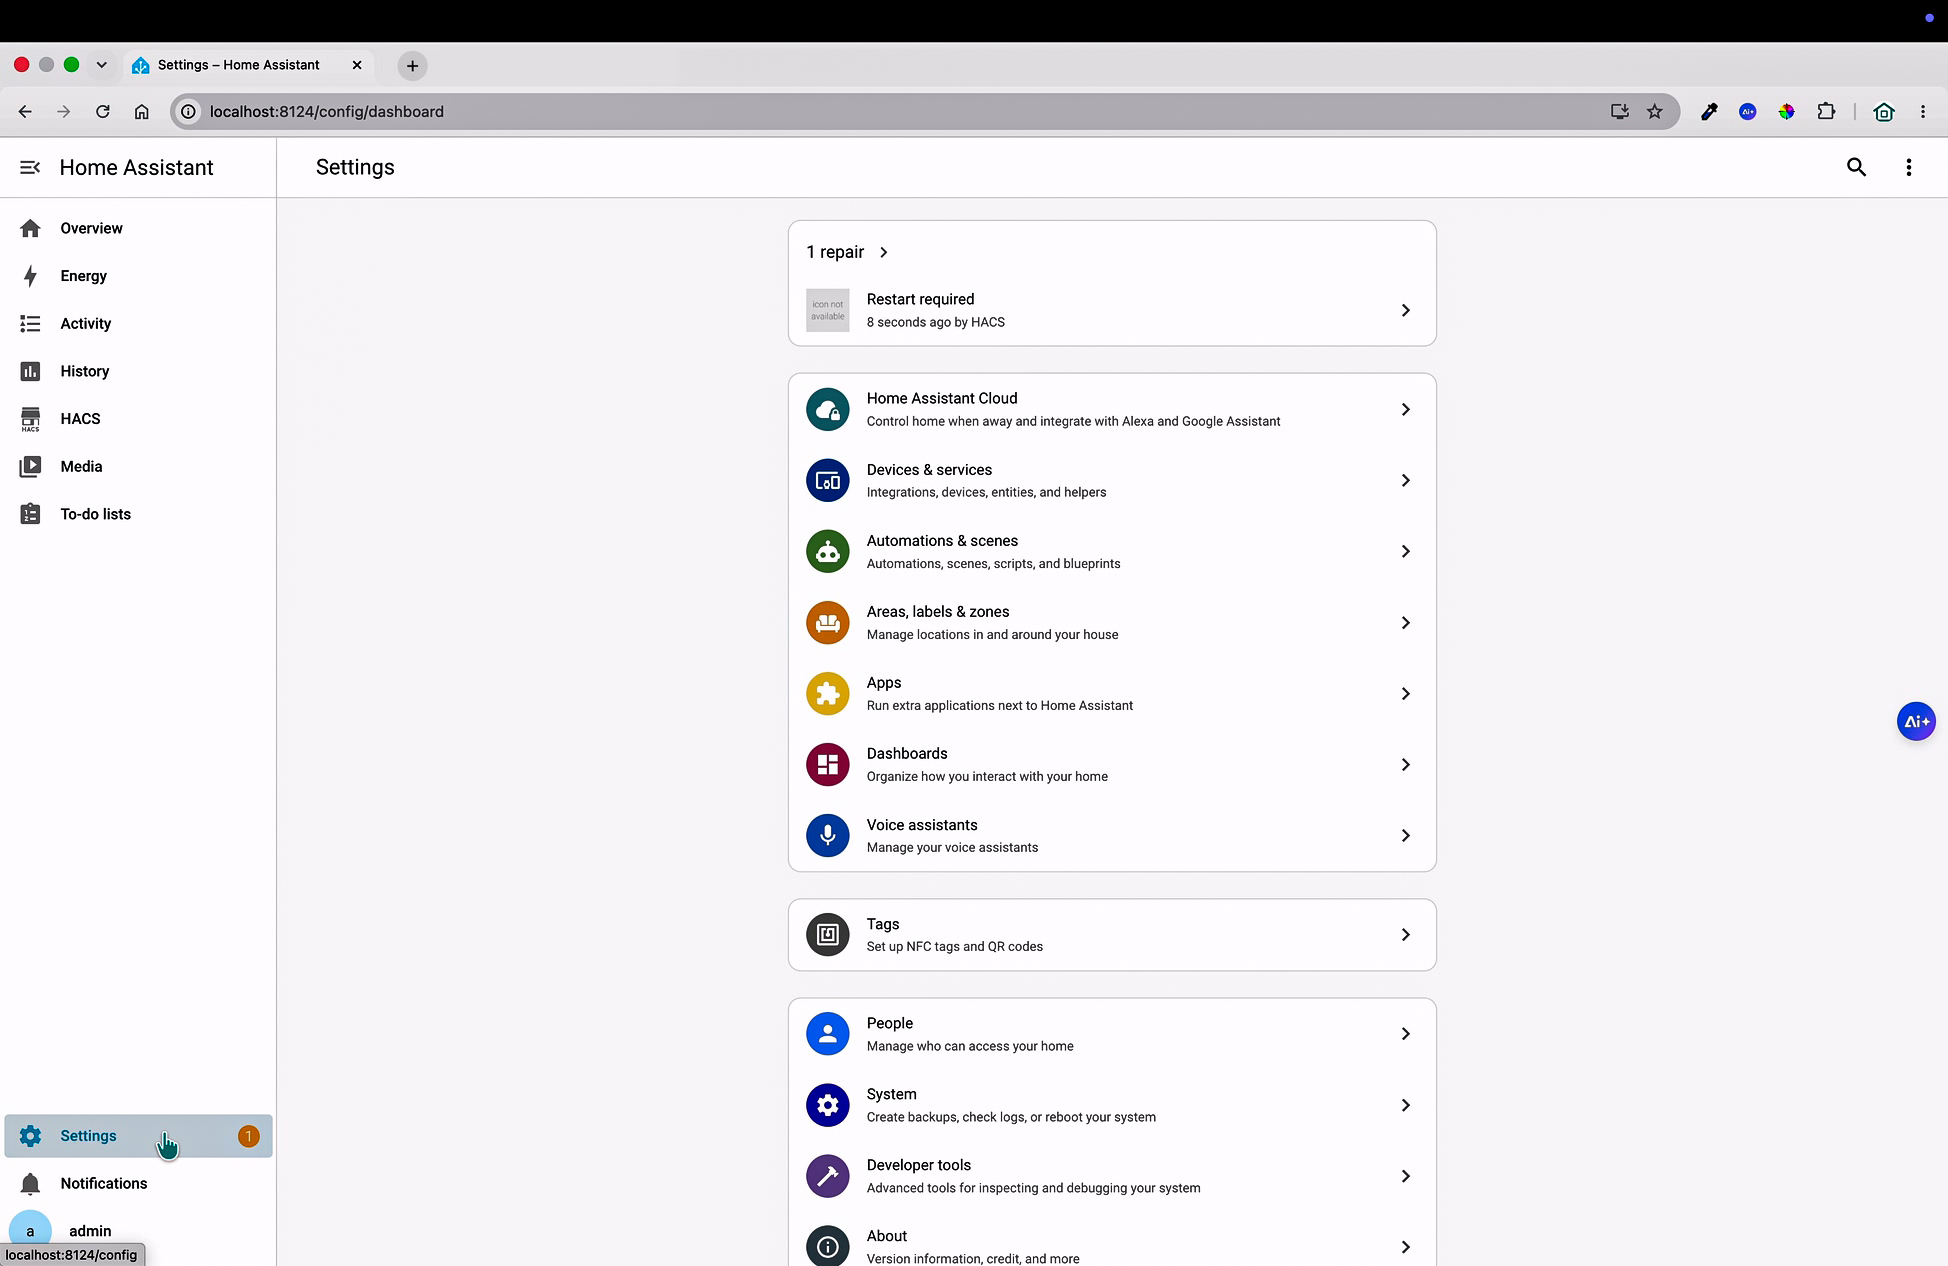Select the Automations & scenes robot icon
1948x1266 pixels.
(828, 552)
